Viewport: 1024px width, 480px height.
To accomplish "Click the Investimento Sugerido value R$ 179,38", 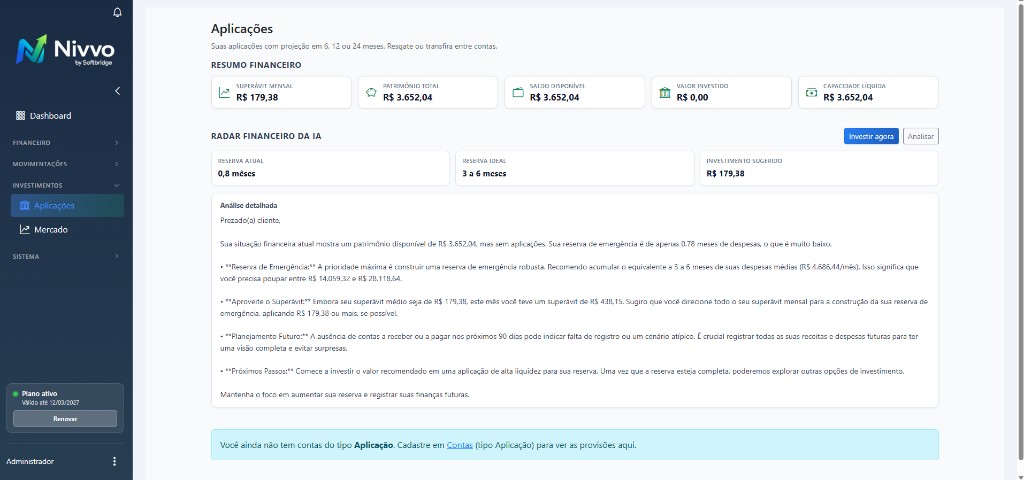I will coord(726,174).
